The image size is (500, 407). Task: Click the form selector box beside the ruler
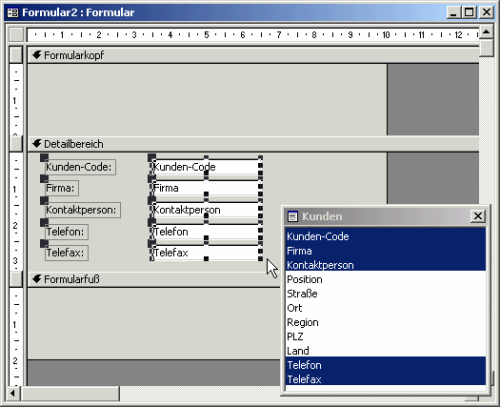[x=17, y=35]
